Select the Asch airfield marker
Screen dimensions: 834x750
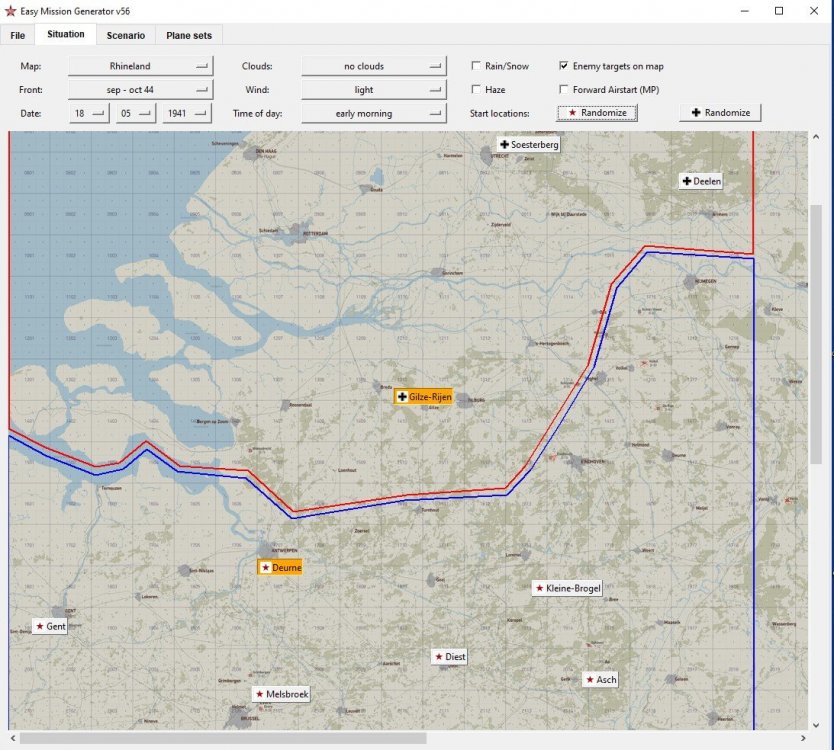(601, 679)
